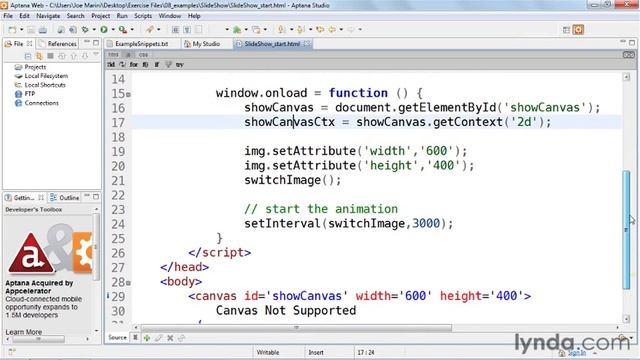Click the X delete icon beside Source tab
Image resolution: width=640 pixels, height=360 pixels.
[x=170, y=338]
